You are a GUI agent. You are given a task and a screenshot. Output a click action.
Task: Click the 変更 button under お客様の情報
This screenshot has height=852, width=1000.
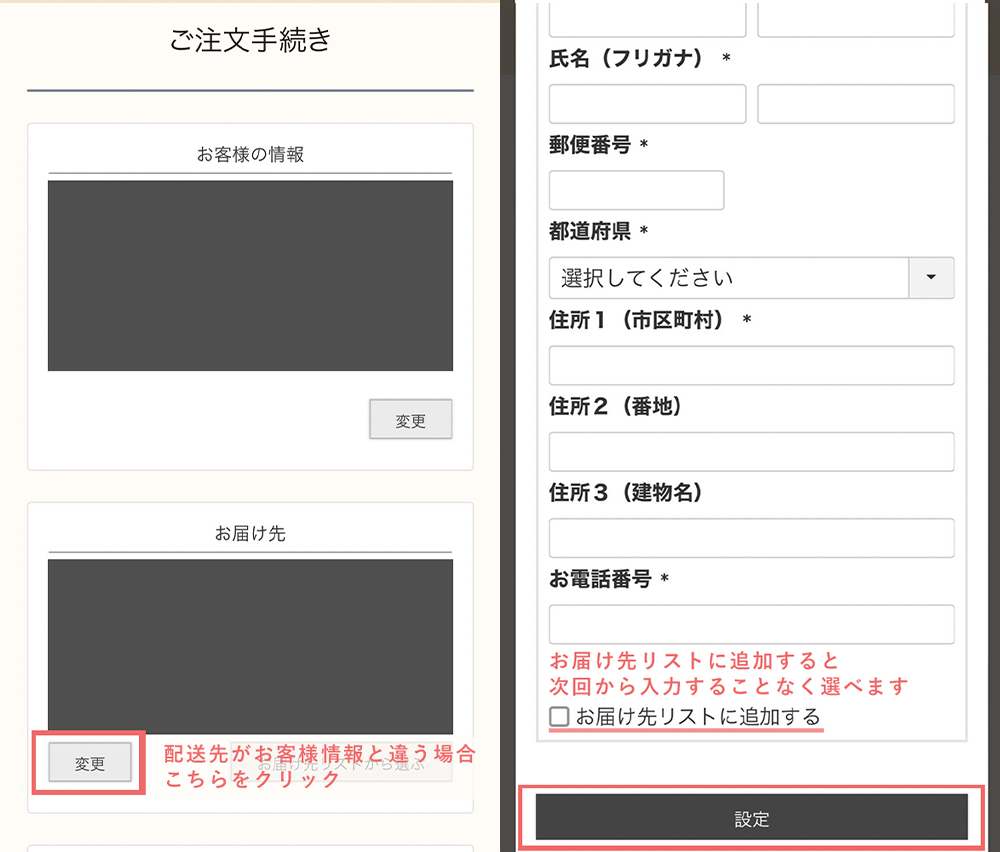click(410, 420)
